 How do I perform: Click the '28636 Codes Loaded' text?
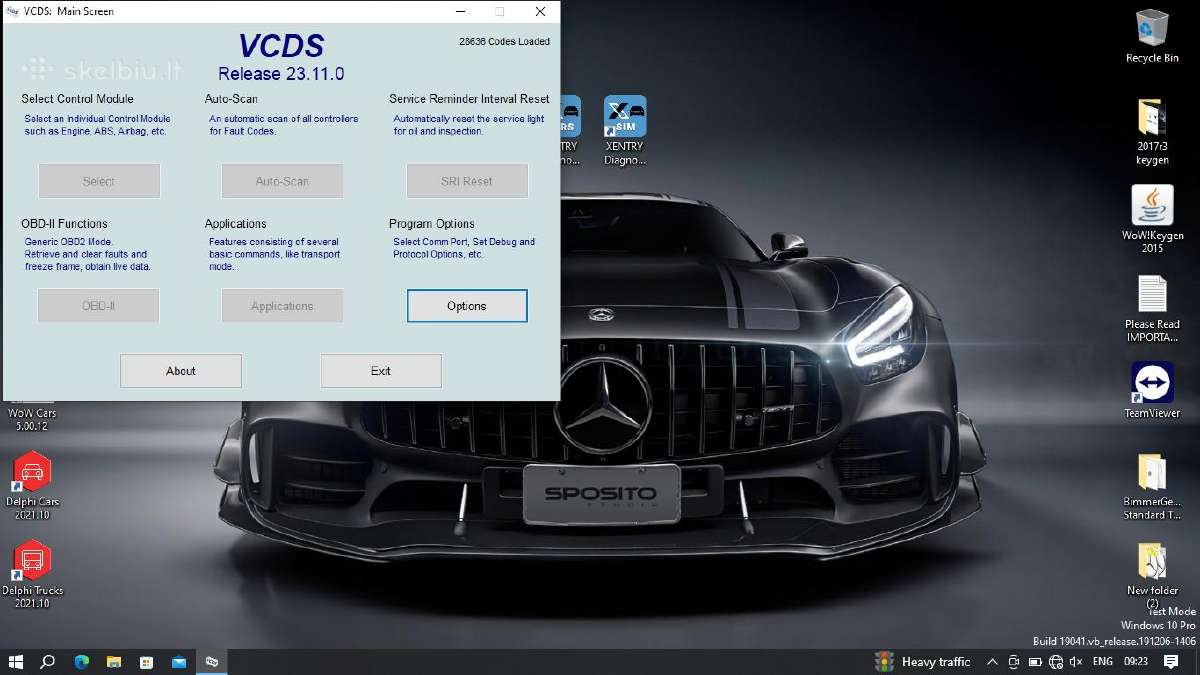[x=504, y=42]
